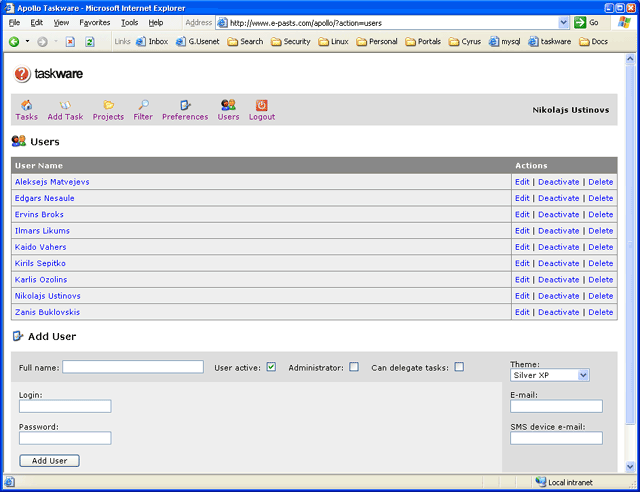This screenshot has width=640, height=492.
Task: Delete user Ervins Broks
Action: (x=600, y=215)
